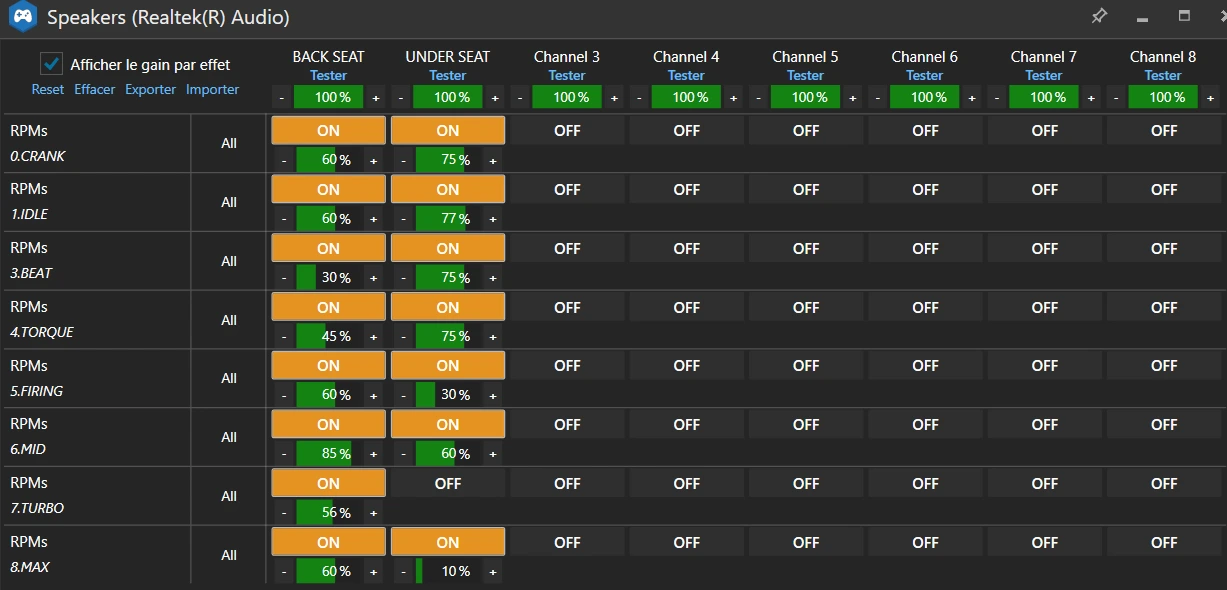Decrease 7.TURBO BACK SEAT gain with minus

pos(283,513)
